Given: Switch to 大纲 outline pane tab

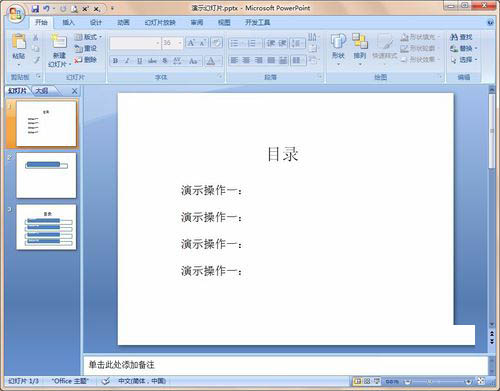Looking at the screenshot, I should click(42, 91).
